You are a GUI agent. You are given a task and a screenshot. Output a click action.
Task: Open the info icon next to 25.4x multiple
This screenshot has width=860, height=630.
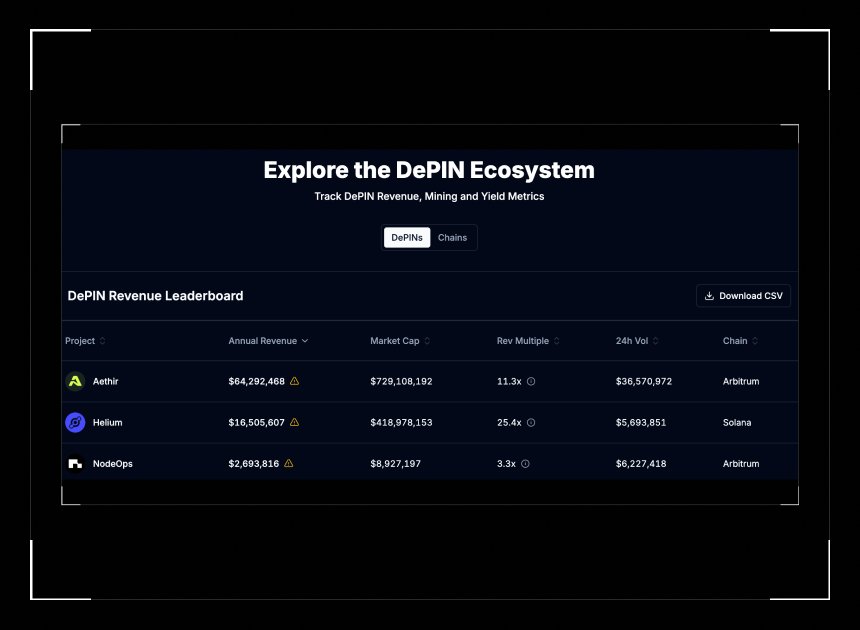531,422
